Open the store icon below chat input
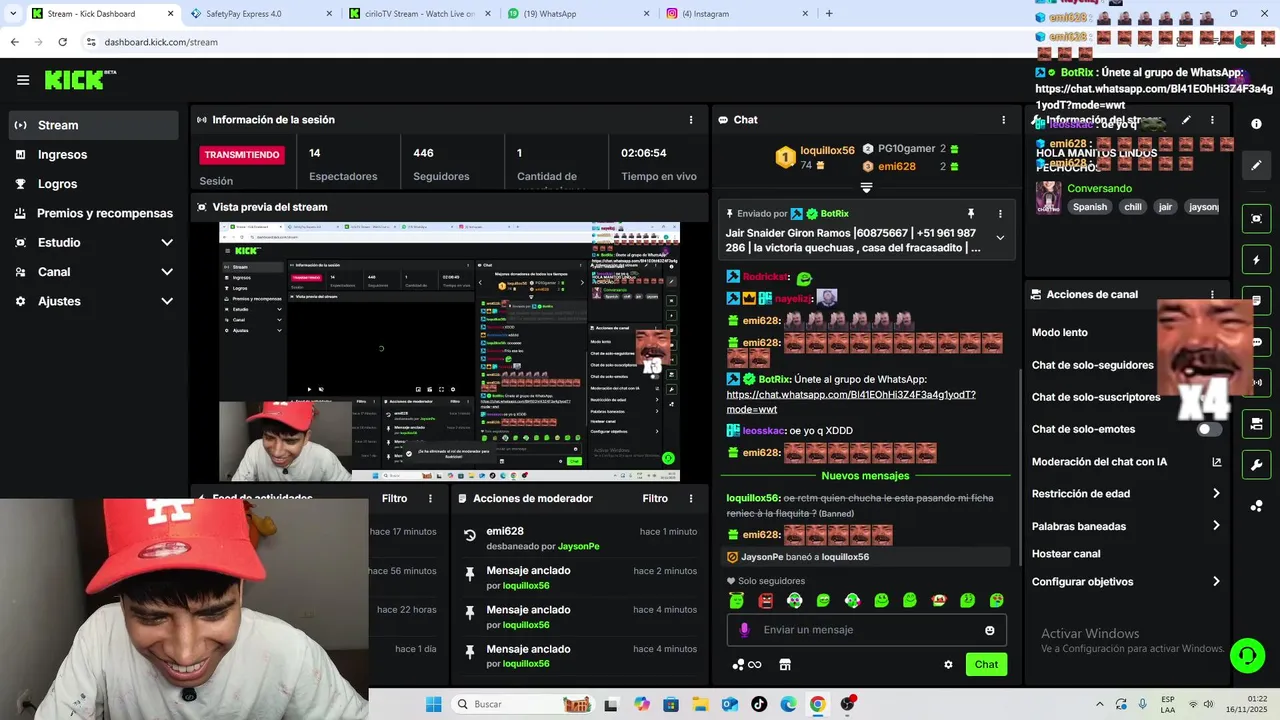 click(x=785, y=664)
